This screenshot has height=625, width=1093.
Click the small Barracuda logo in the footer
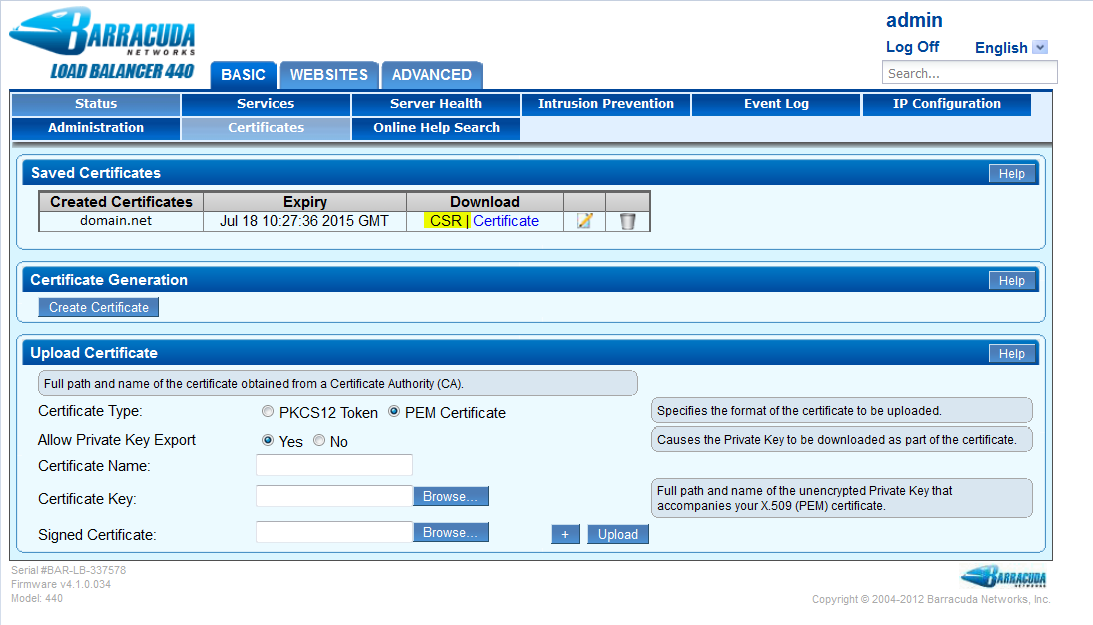1004,577
